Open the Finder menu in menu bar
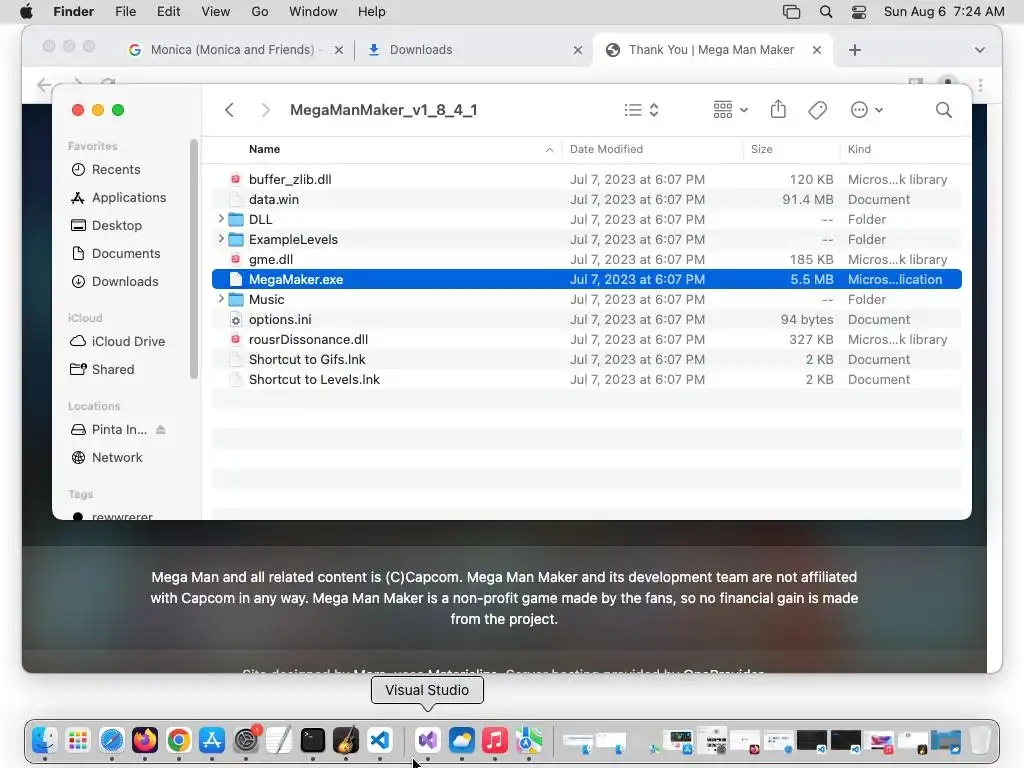 click(74, 12)
